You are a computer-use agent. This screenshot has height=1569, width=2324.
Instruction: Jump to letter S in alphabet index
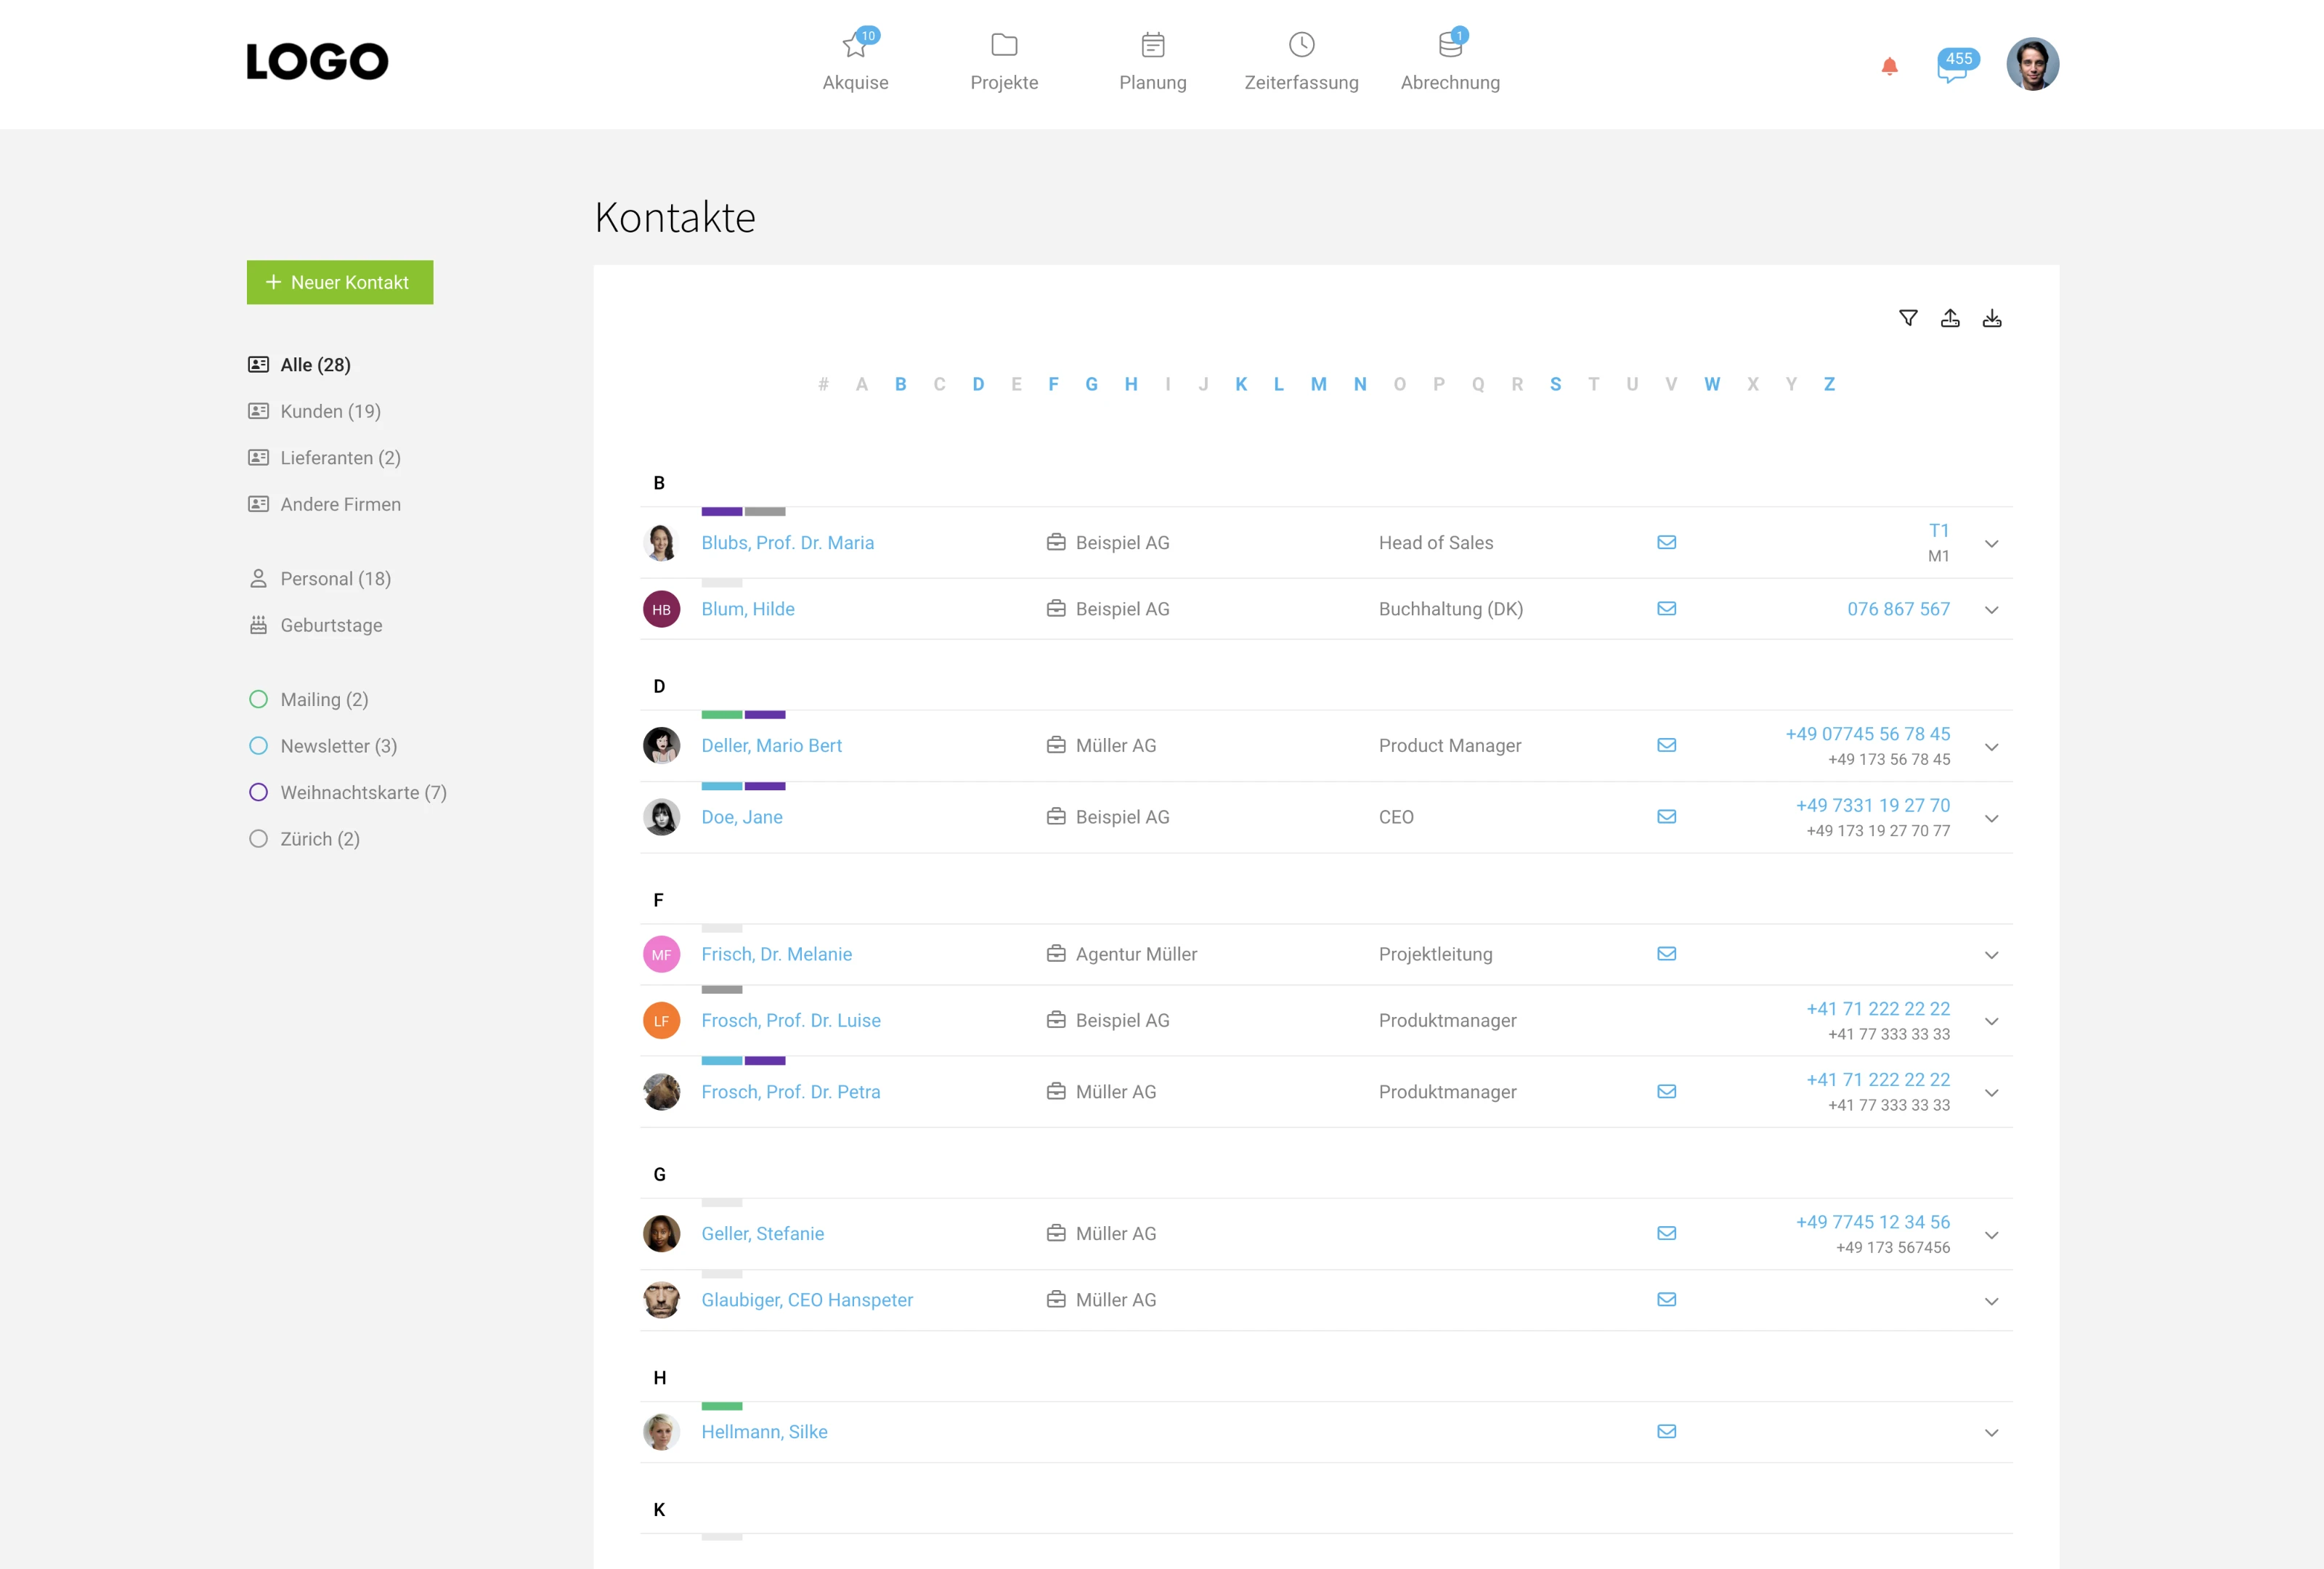tap(1555, 384)
